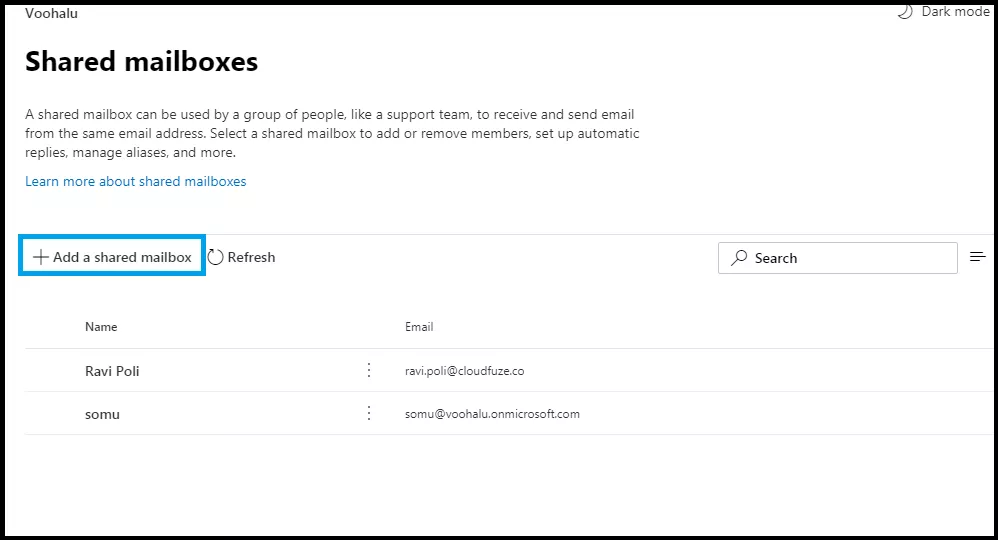
Task: Open the three-dot menu for Ravi Poli
Action: (369, 371)
